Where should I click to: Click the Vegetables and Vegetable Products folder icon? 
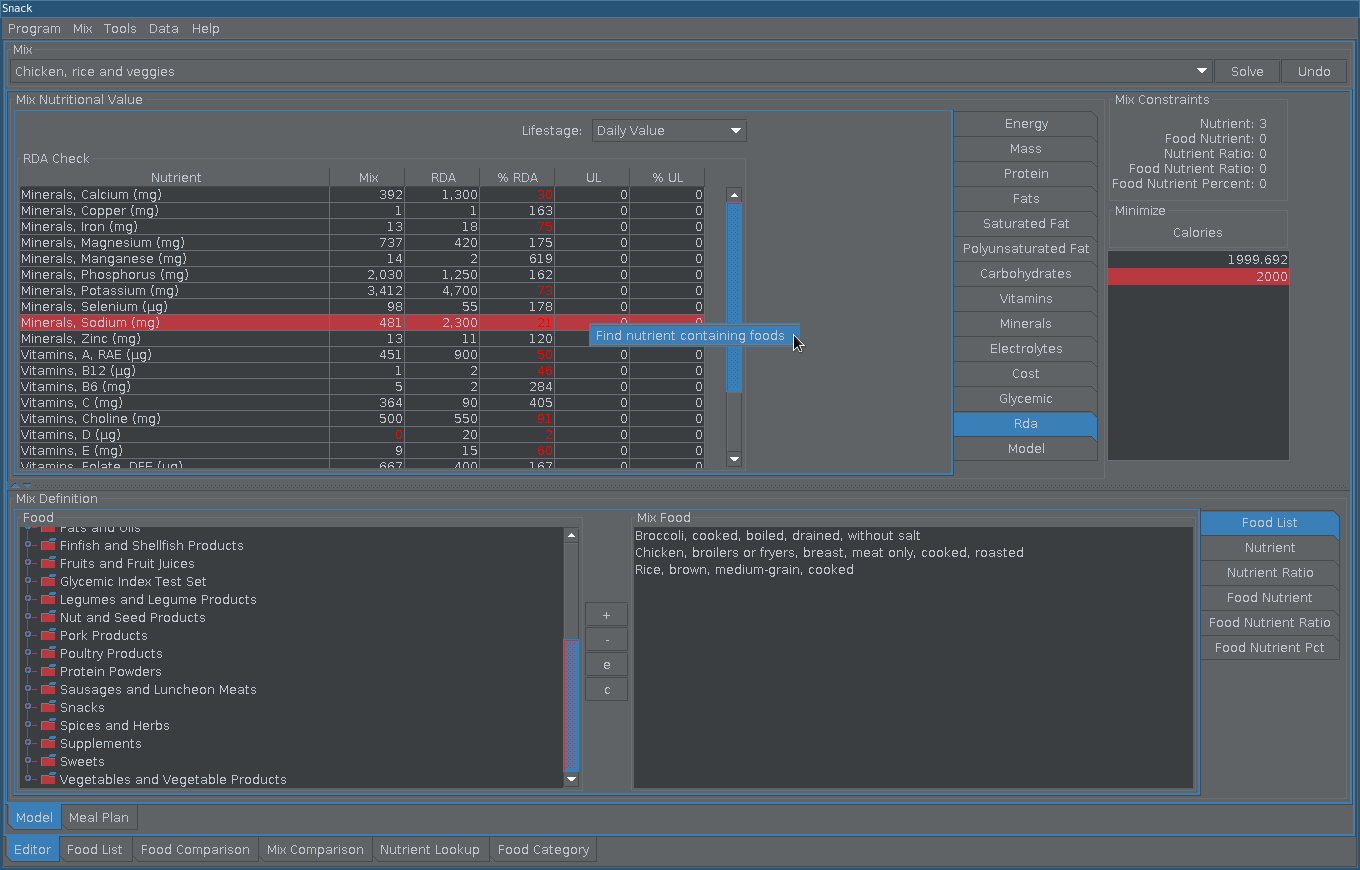[47, 779]
